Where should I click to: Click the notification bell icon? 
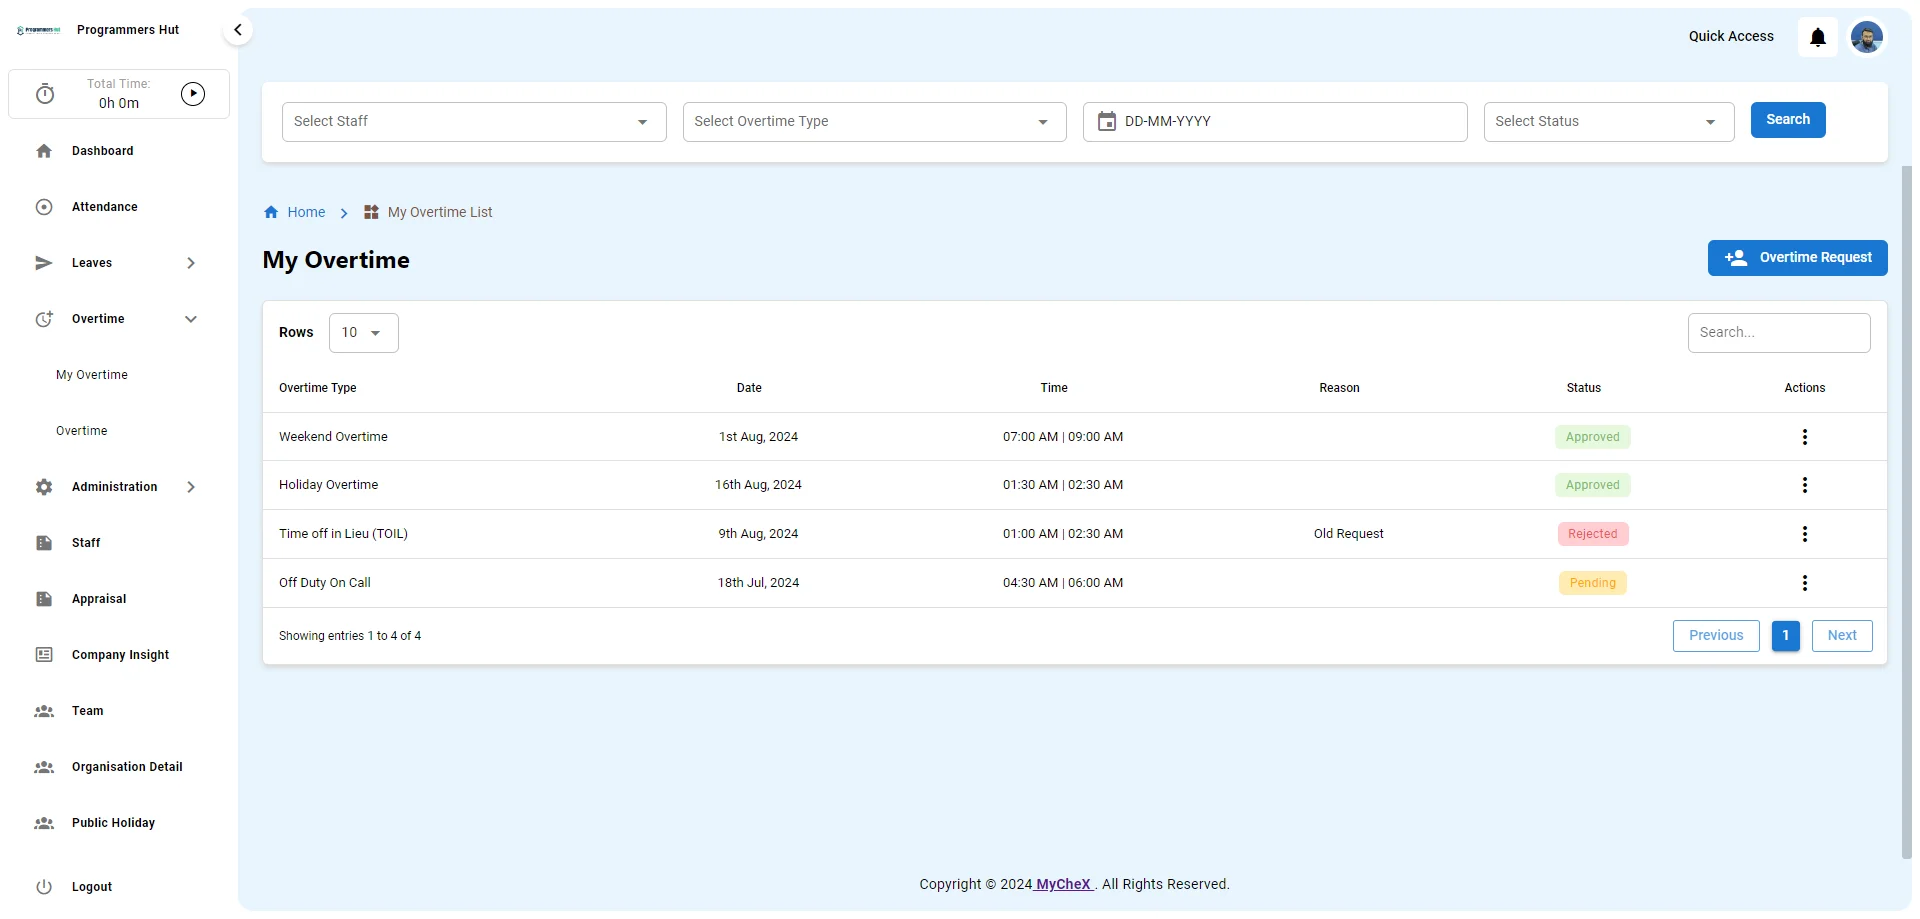click(1817, 37)
